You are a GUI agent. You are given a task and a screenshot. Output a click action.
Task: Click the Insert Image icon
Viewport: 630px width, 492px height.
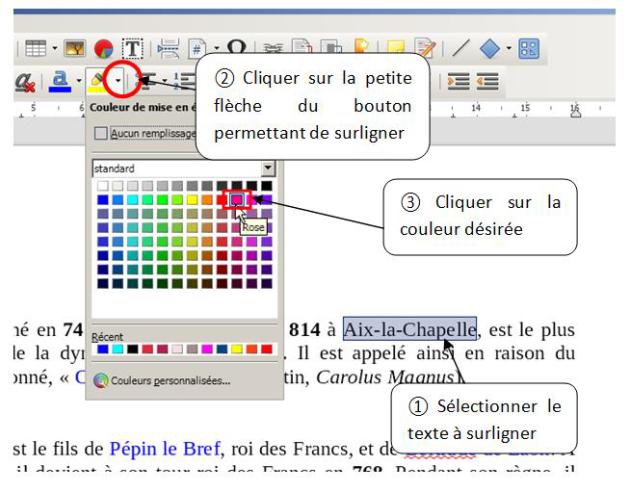coord(73,48)
